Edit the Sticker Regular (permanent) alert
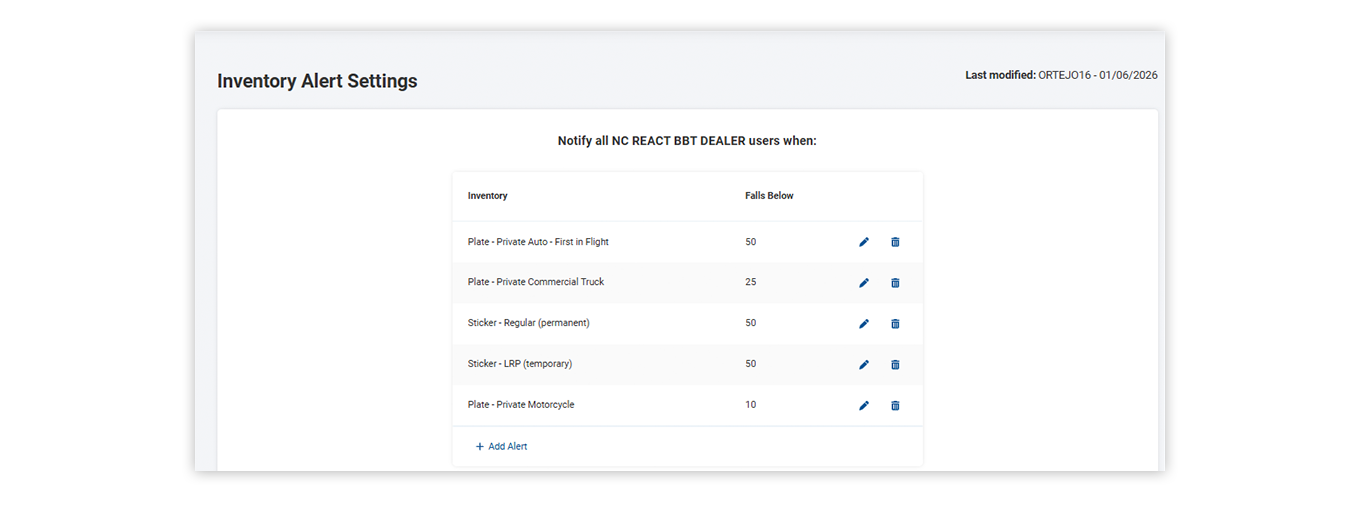Screen dimensions: 1360x505 tap(864, 324)
